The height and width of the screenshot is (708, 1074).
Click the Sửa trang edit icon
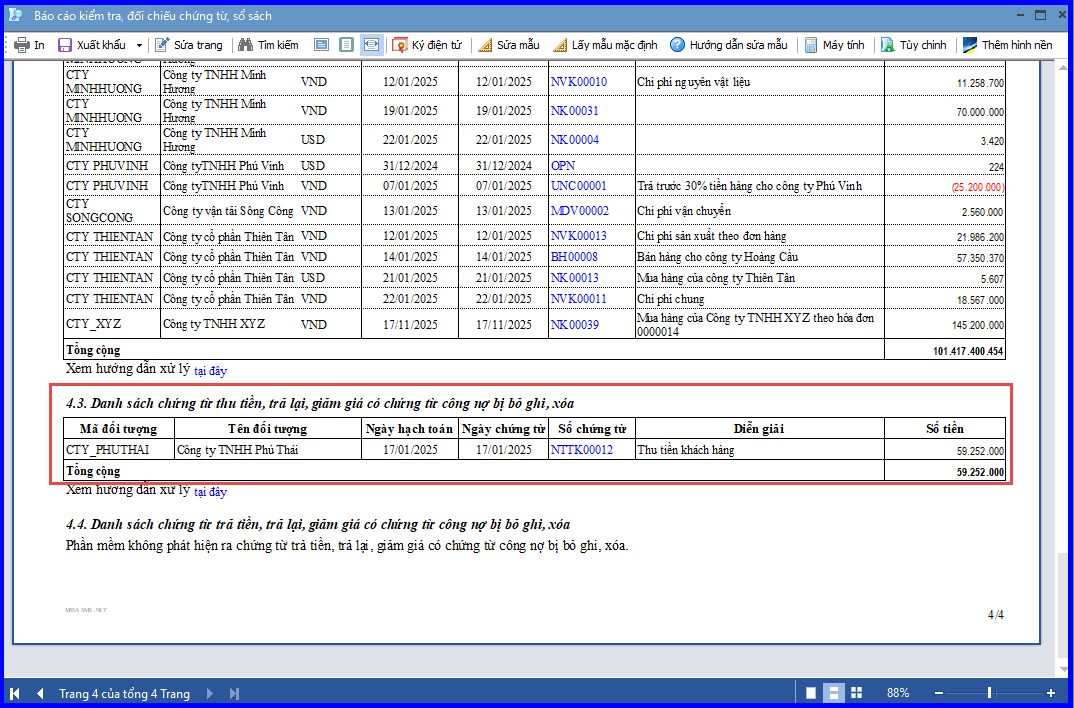pos(162,45)
